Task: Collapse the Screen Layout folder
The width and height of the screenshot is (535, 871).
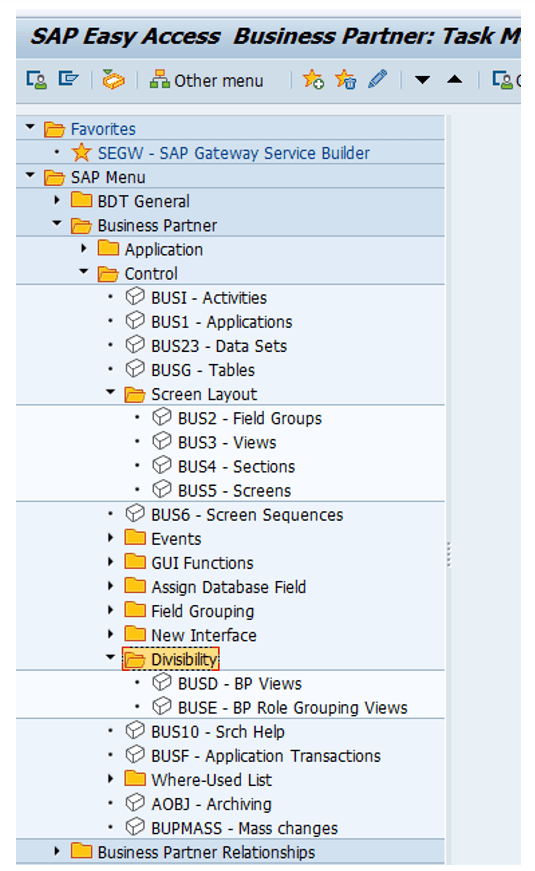Action: coord(110,393)
